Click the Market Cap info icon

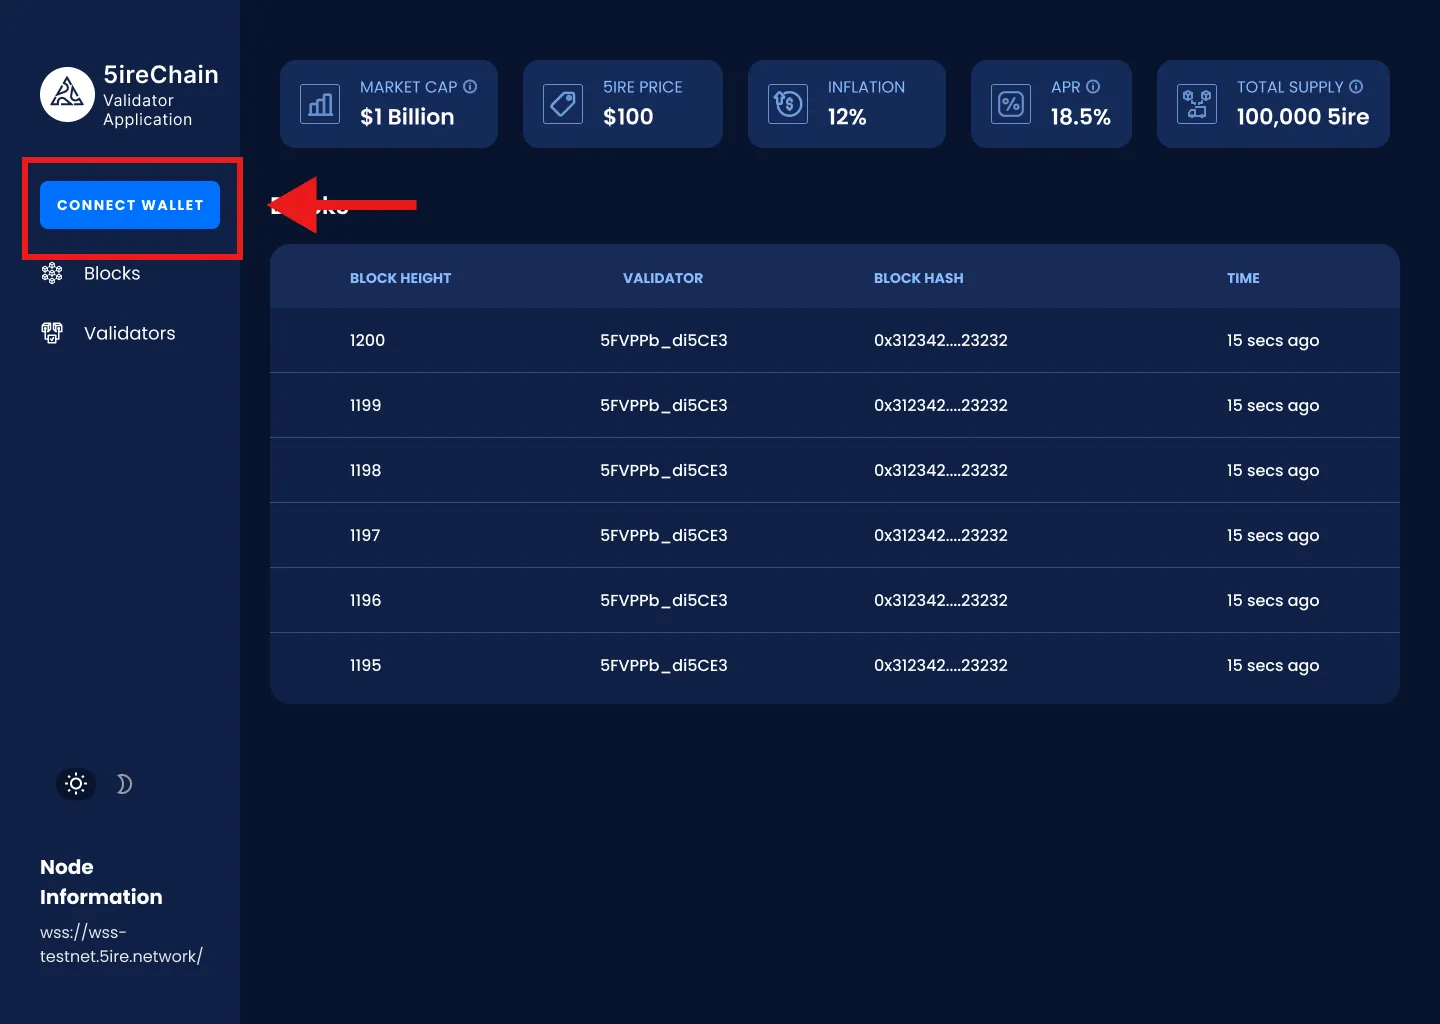coord(470,87)
